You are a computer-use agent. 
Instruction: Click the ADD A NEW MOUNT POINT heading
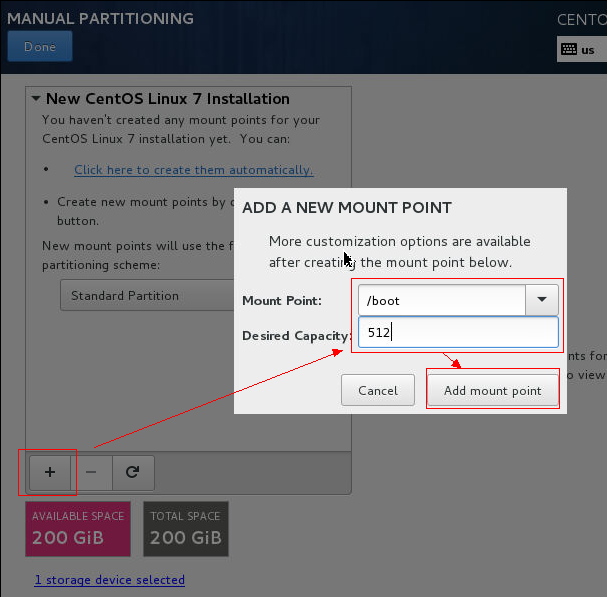347,208
